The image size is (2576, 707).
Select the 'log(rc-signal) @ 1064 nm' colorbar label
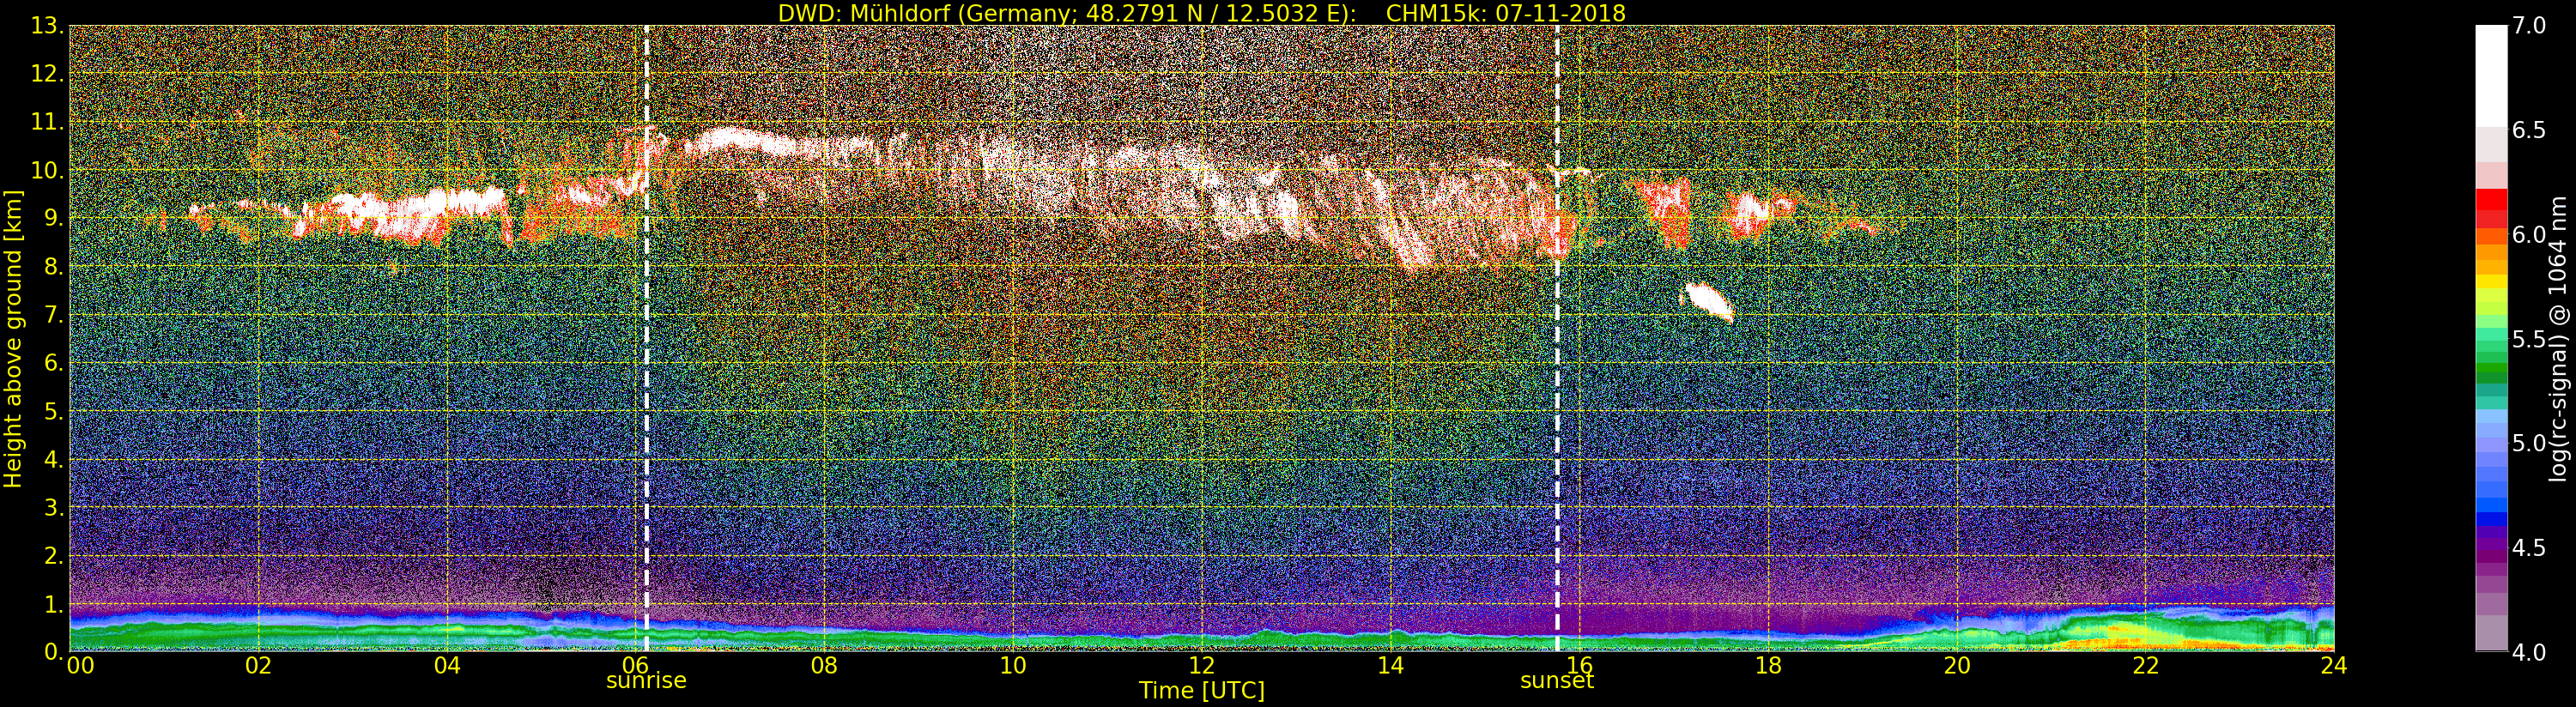[2558, 339]
